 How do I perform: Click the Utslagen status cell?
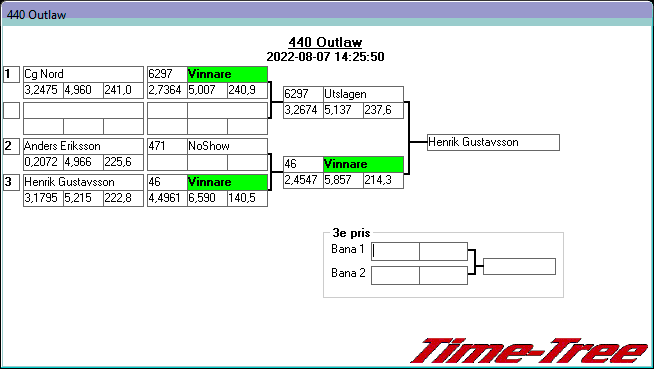tap(363, 94)
